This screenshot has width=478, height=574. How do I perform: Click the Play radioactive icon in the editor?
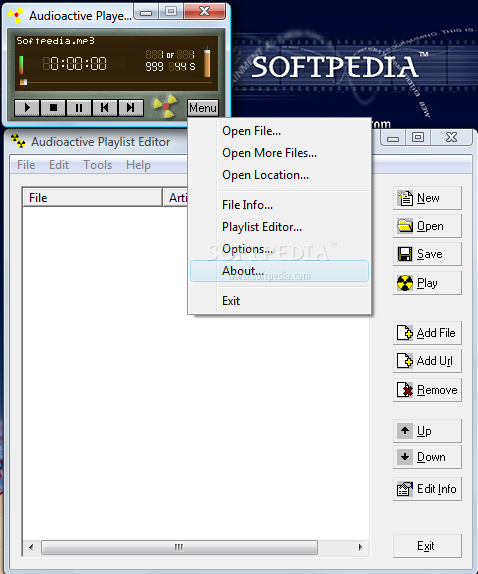tap(427, 283)
